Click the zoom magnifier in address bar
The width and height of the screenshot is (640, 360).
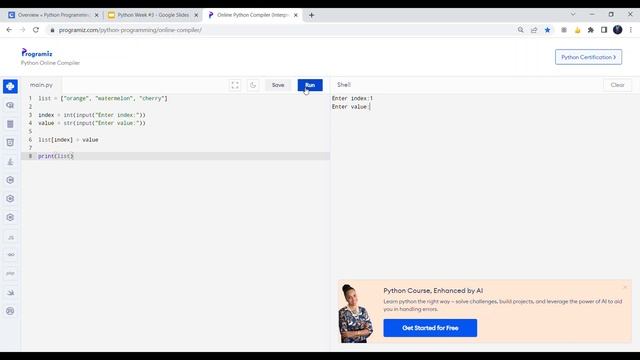(x=520, y=30)
